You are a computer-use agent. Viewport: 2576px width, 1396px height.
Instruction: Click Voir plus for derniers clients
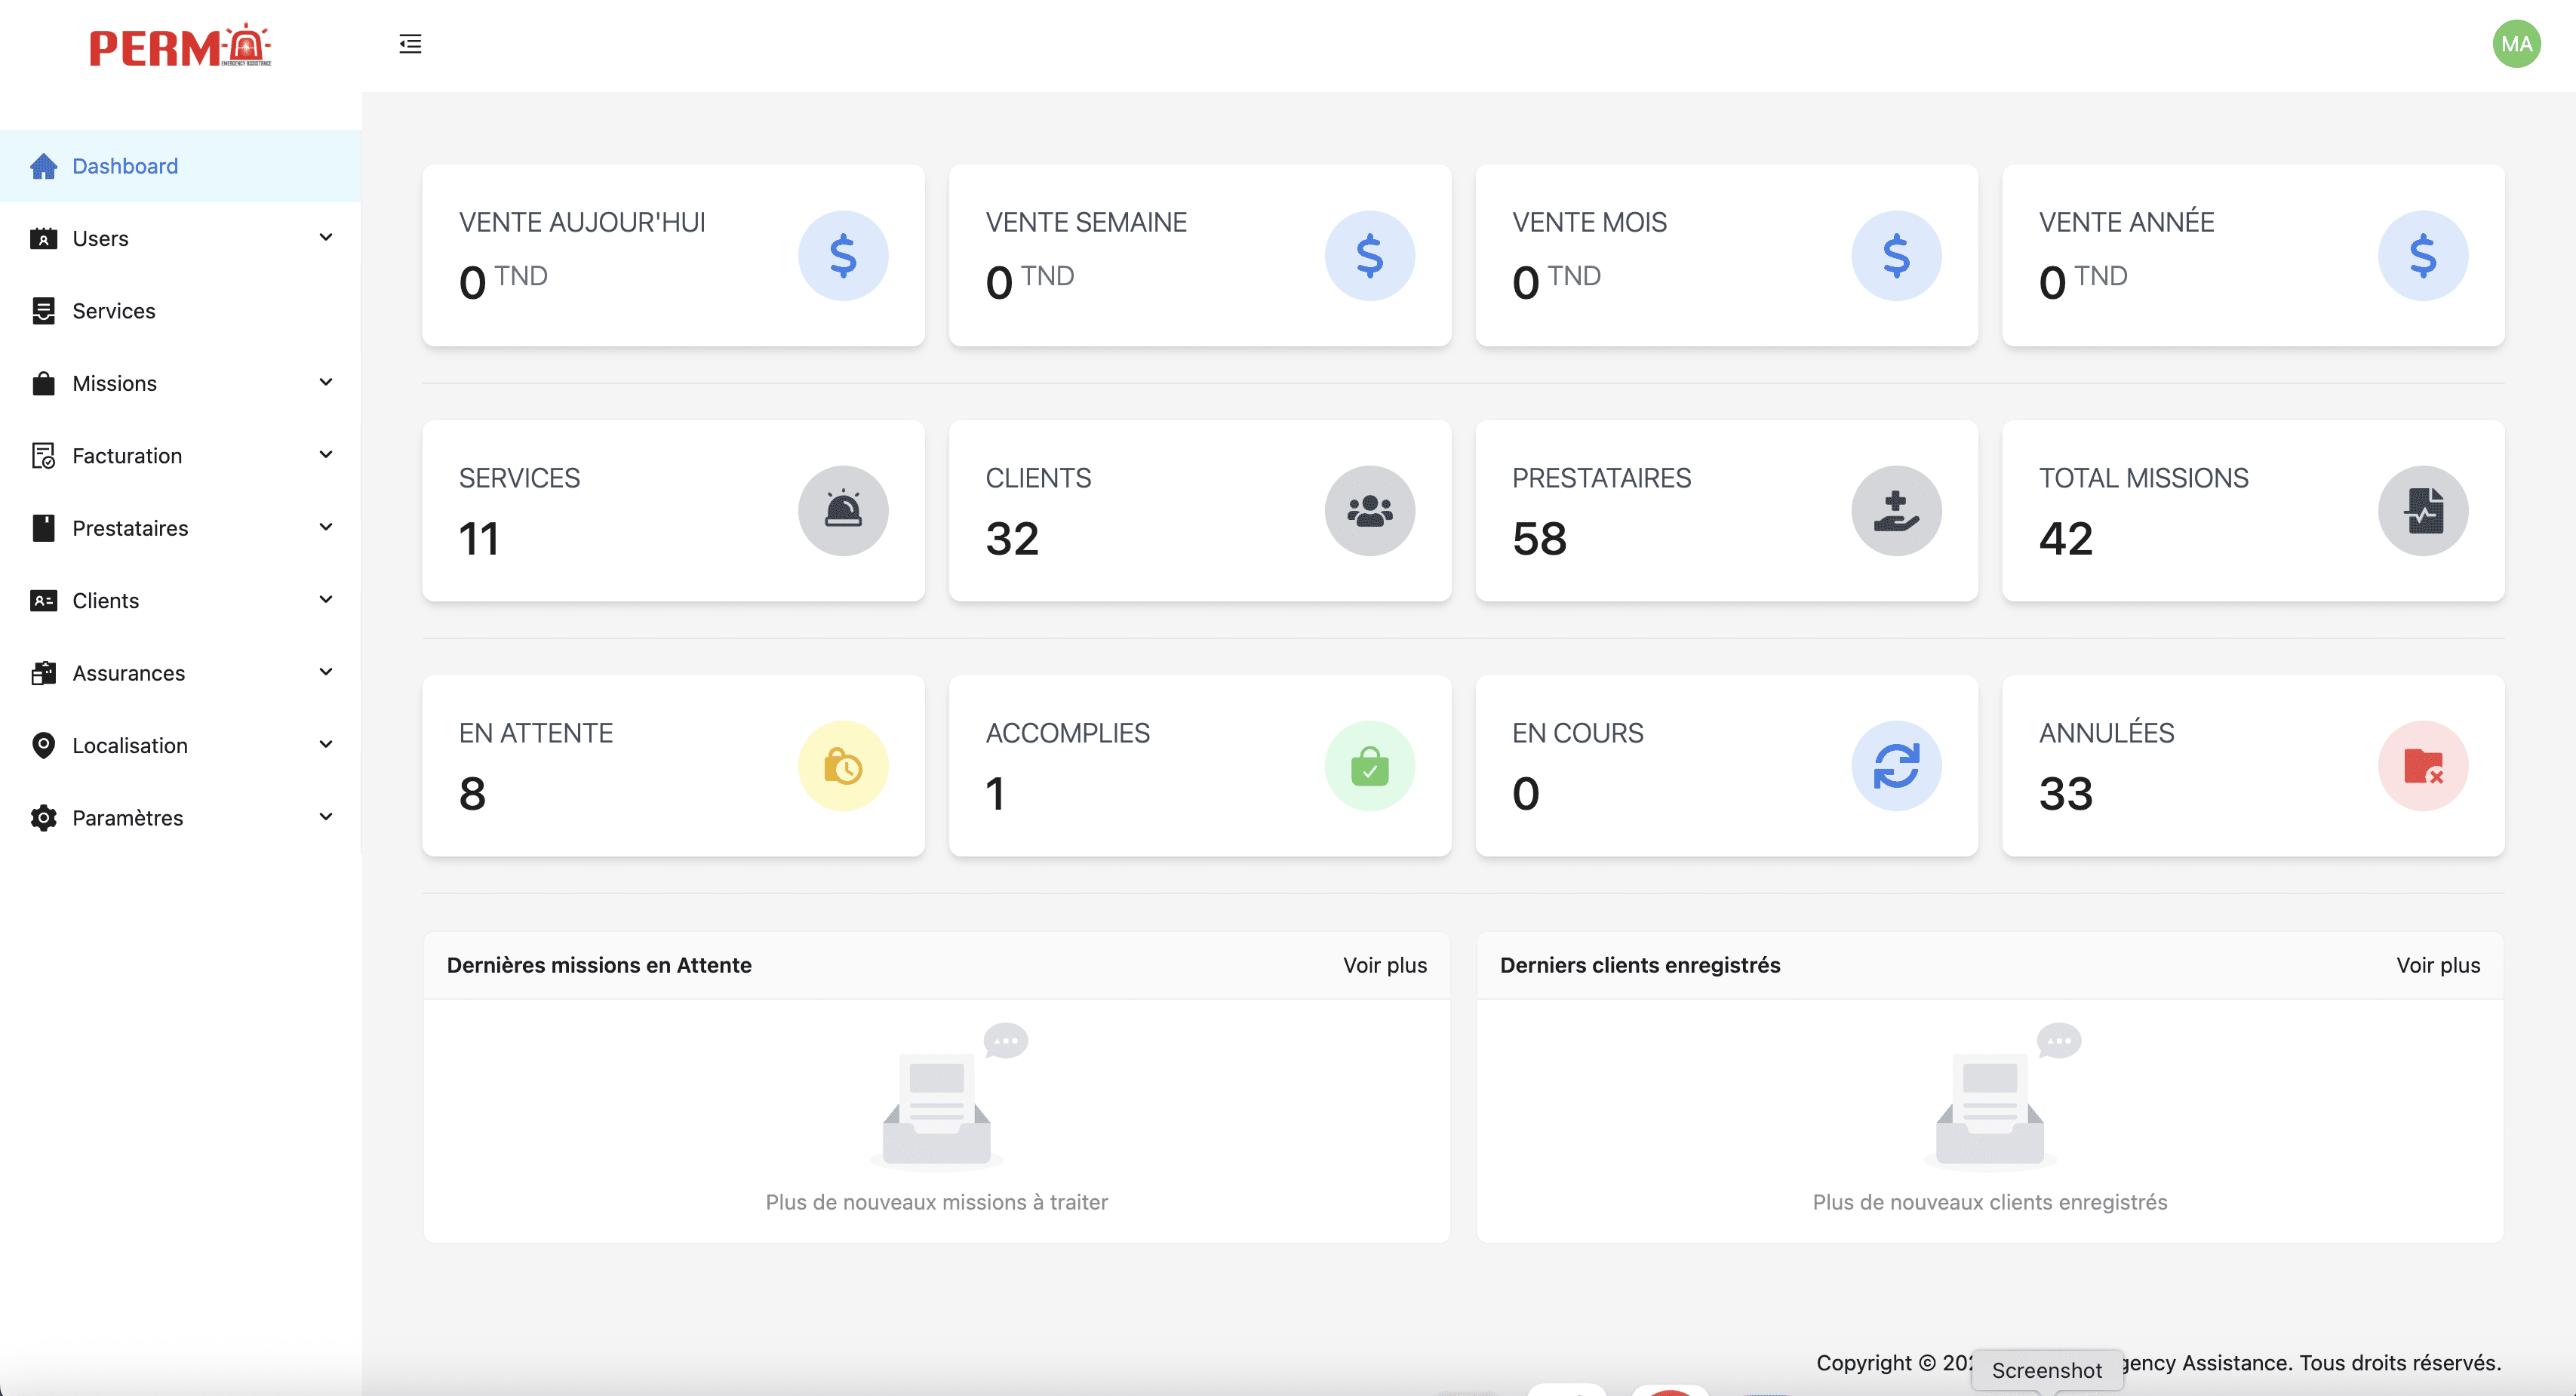point(2437,965)
